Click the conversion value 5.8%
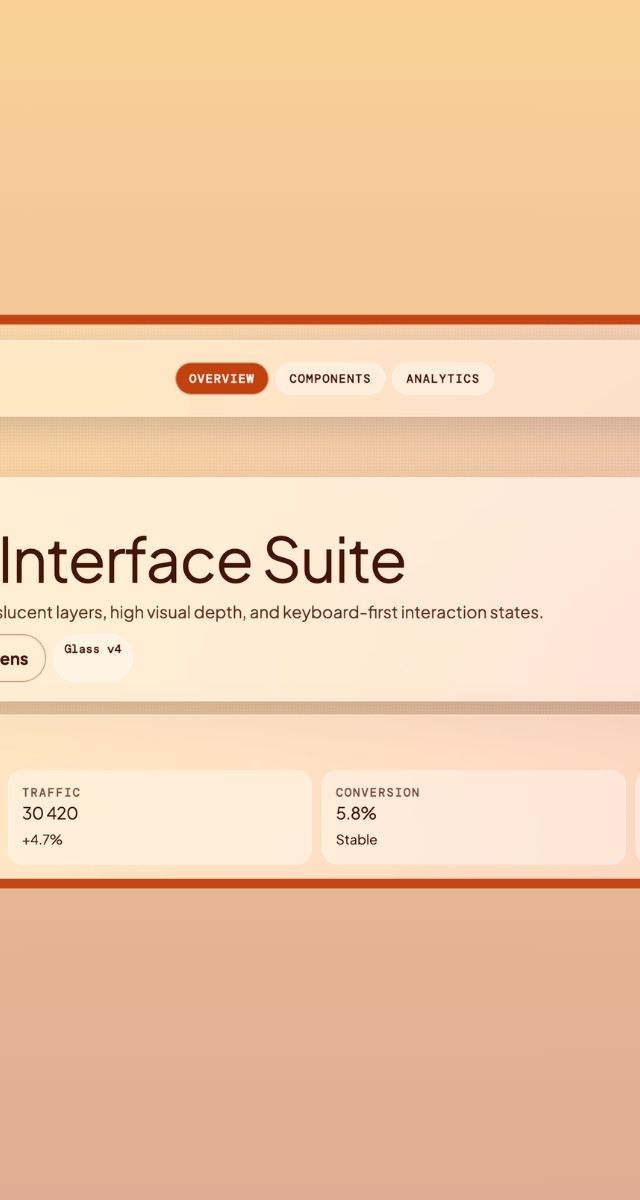 (356, 814)
